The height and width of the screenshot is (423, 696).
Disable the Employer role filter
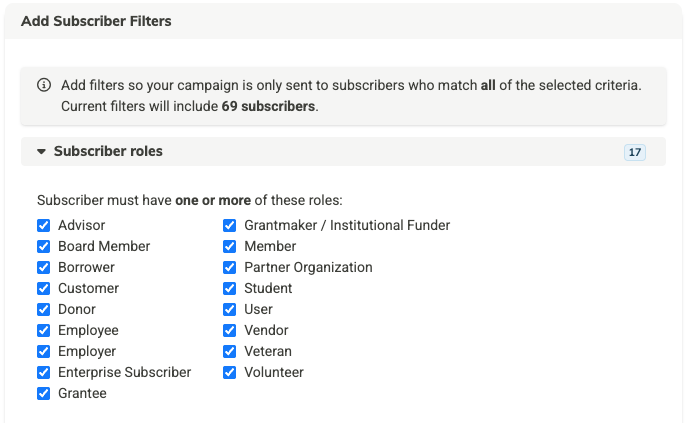[44, 351]
